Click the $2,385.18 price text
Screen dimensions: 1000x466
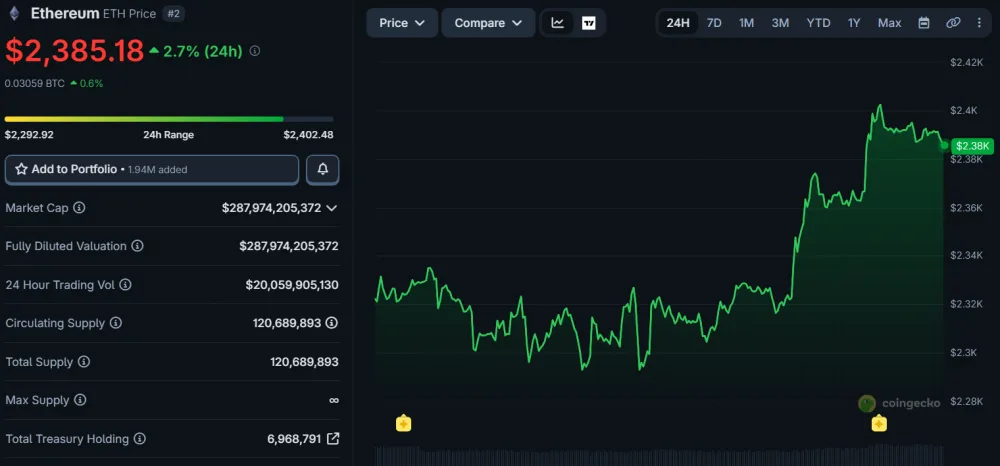click(x=75, y=51)
